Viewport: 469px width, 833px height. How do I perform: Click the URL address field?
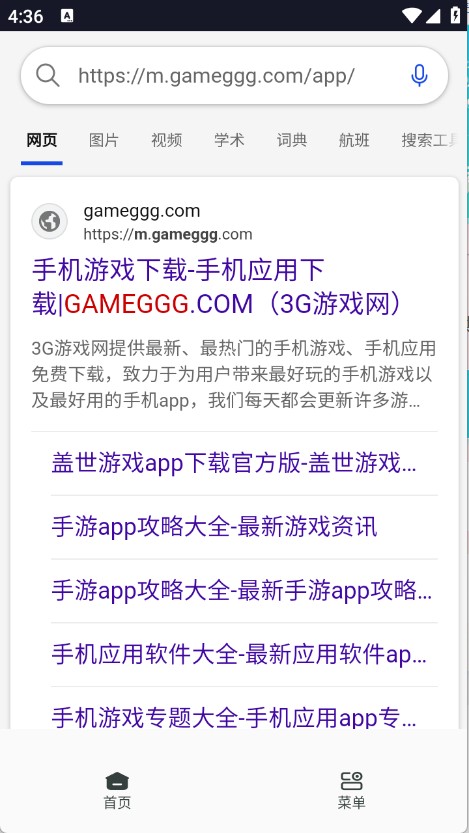pos(234,75)
